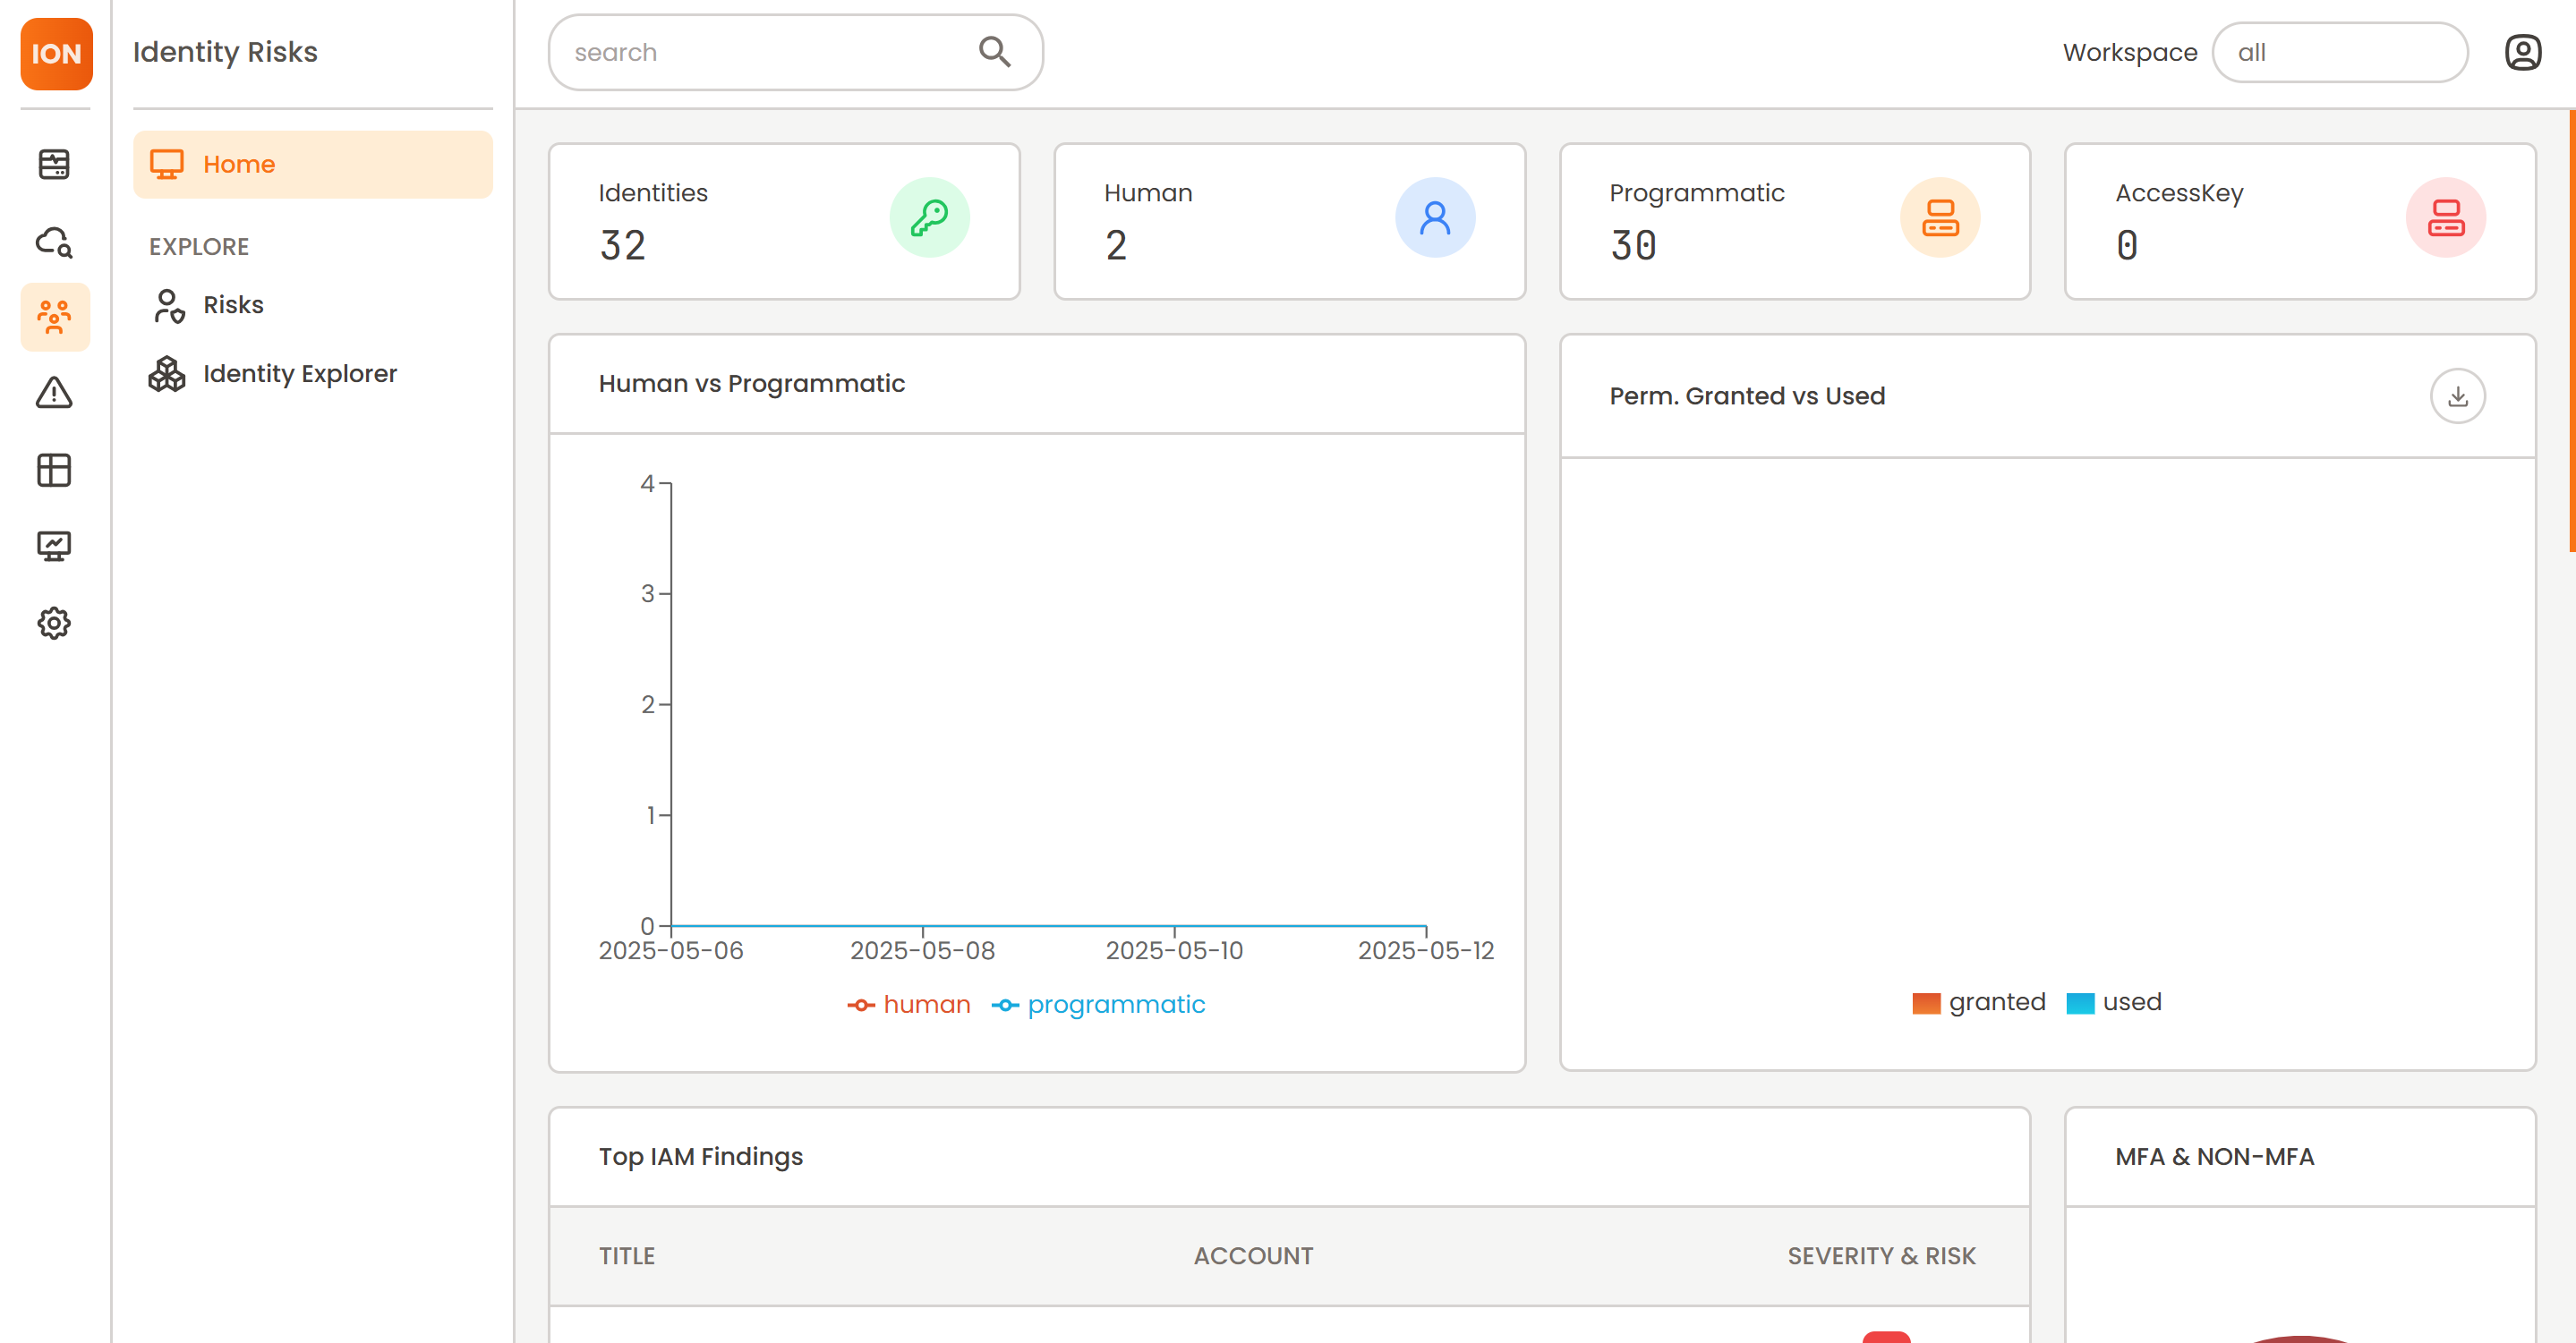
Task: Click the ION logo icon
Action: point(56,53)
